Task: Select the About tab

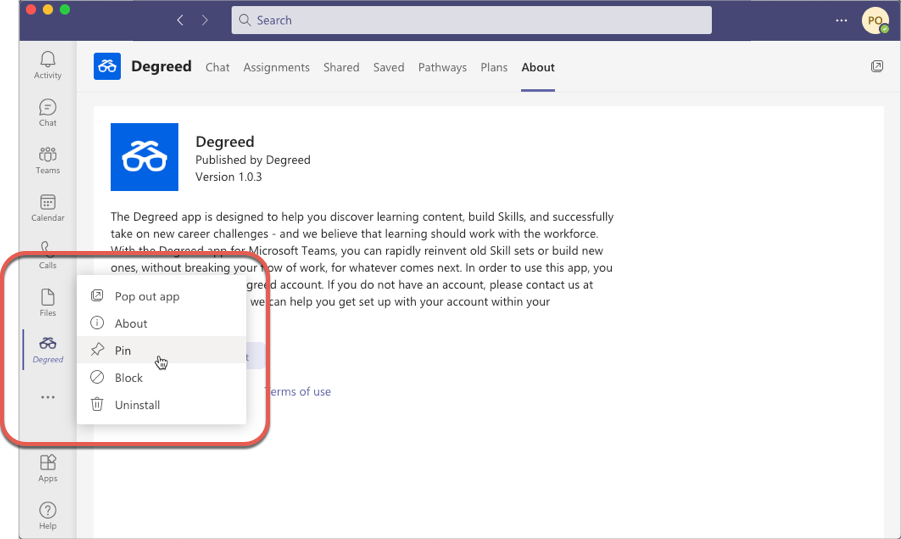Action: tap(538, 67)
